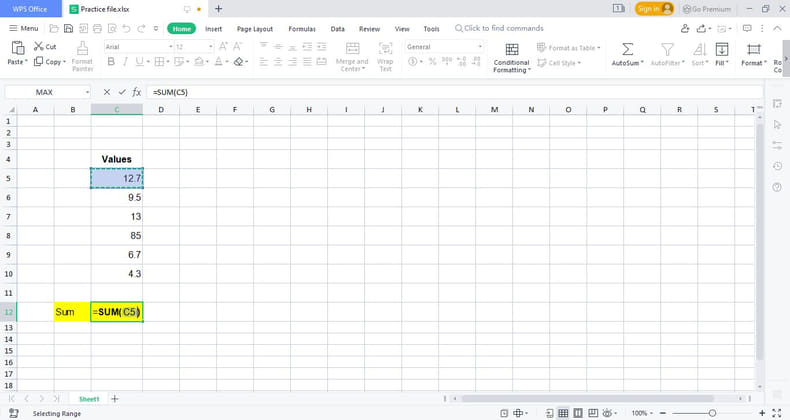Click the Print icon

pyautogui.click(x=97, y=28)
